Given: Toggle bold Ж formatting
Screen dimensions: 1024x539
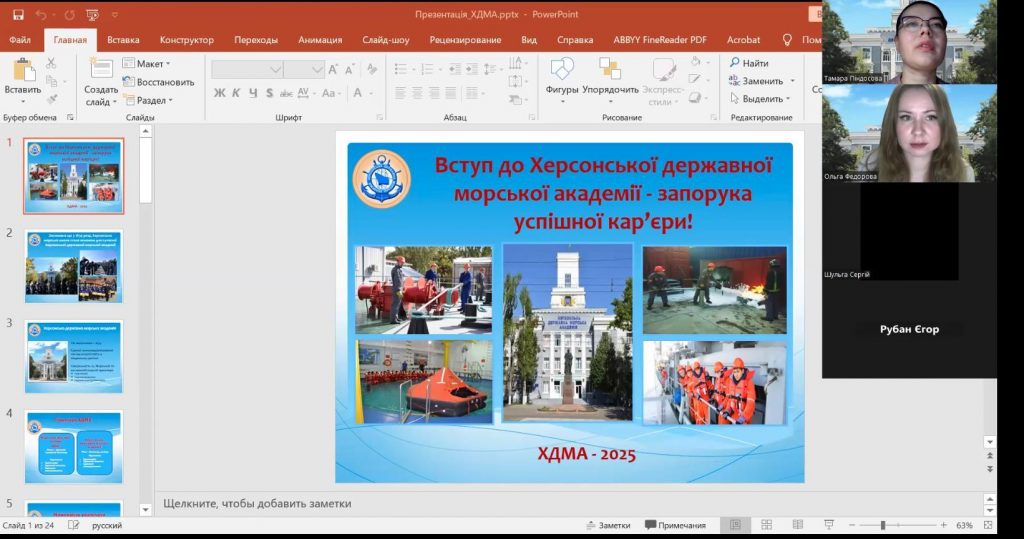Looking at the screenshot, I should click(x=219, y=93).
